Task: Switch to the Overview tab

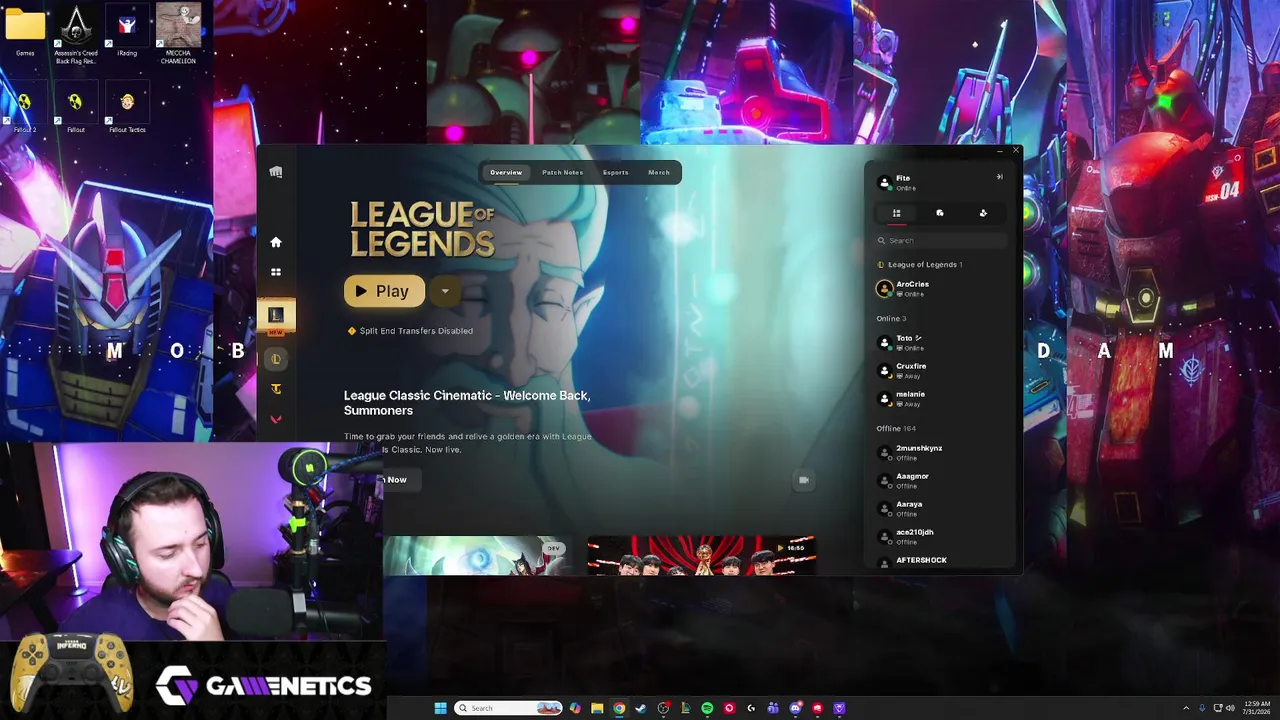Action: pyautogui.click(x=506, y=172)
